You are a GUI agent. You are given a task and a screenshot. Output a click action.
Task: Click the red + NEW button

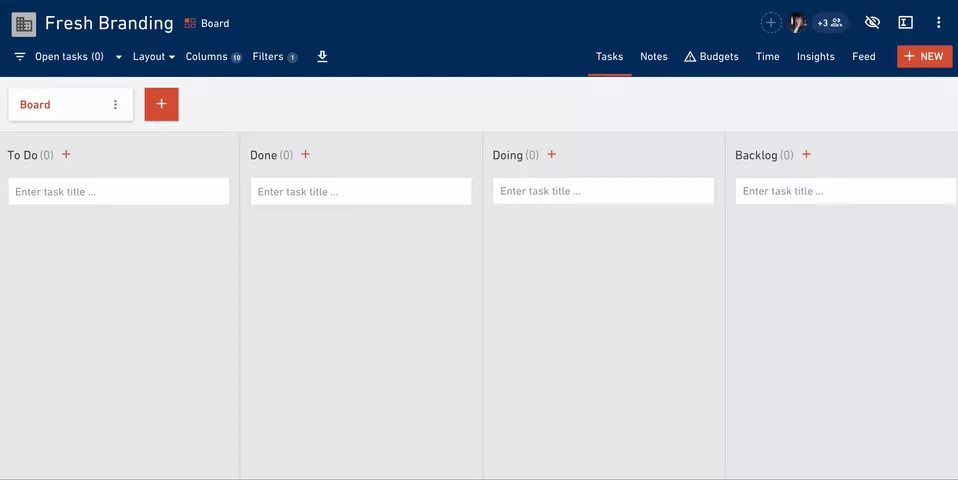(x=924, y=56)
